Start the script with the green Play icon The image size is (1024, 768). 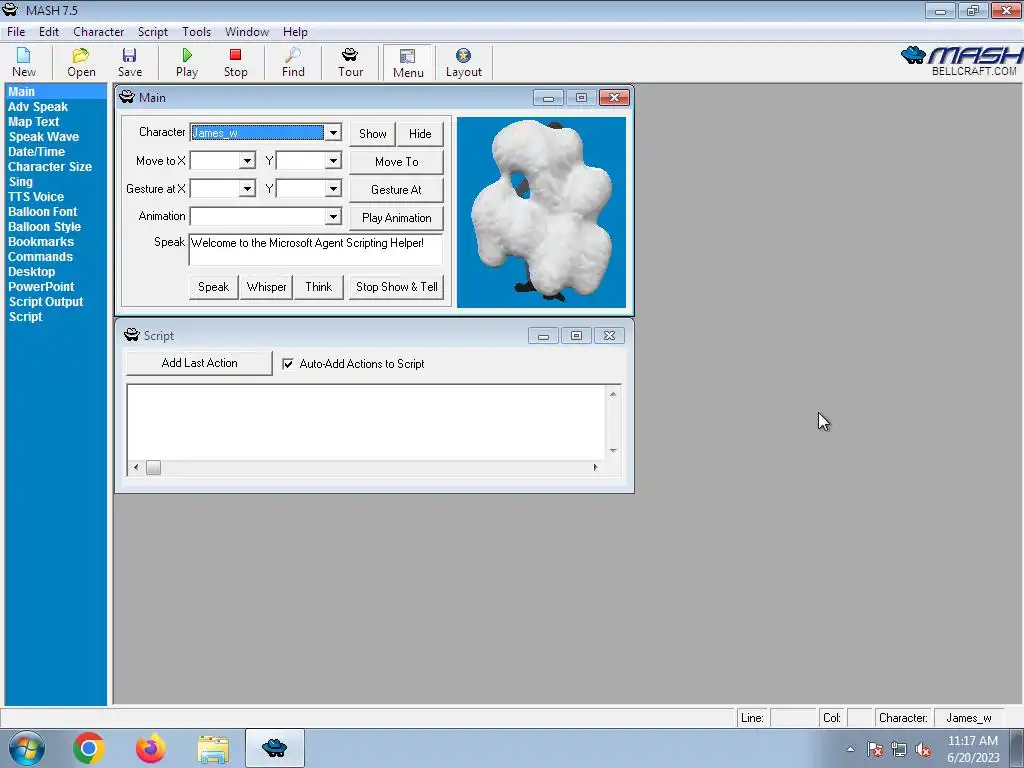pos(187,63)
